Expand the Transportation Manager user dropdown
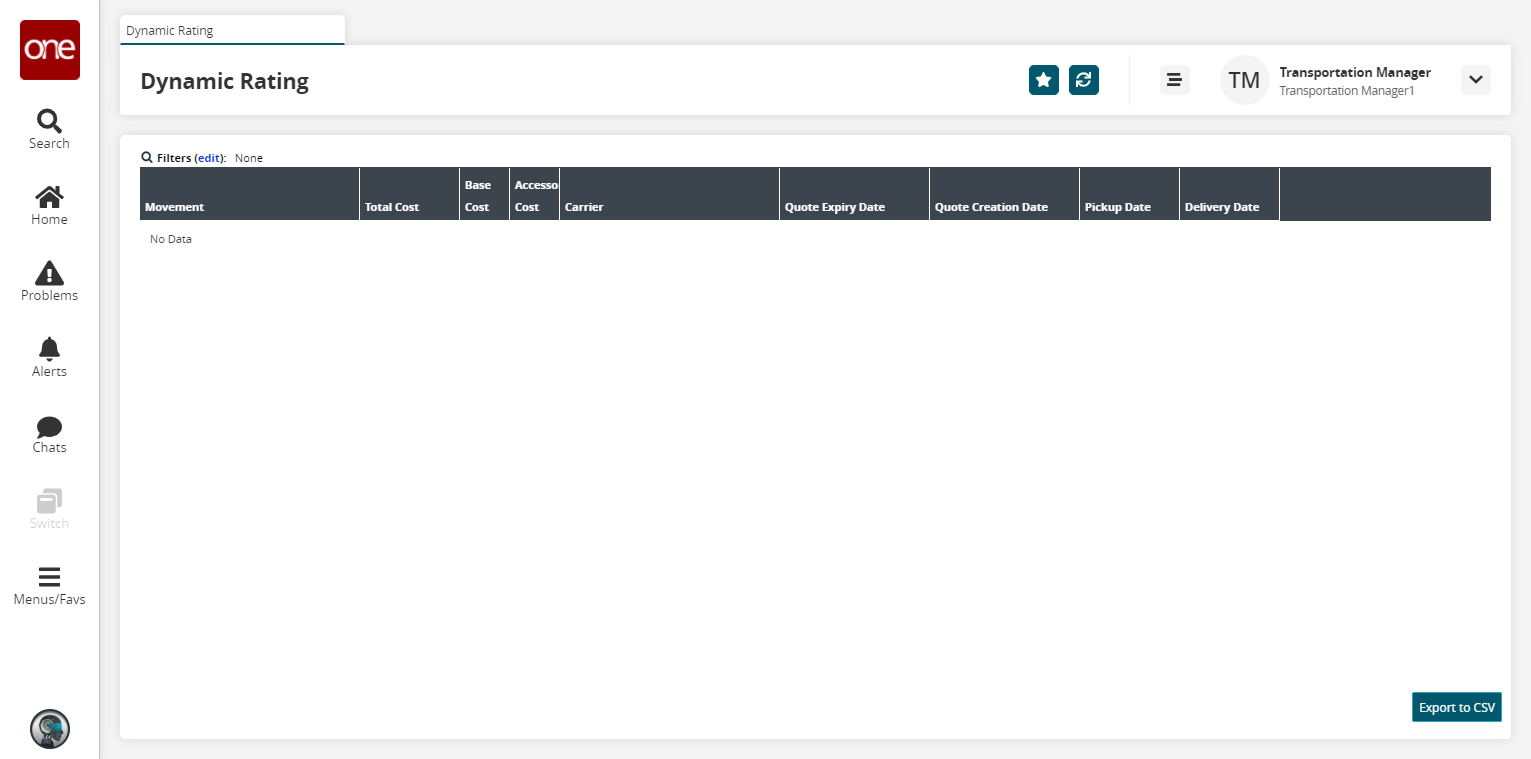The width and height of the screenshot is (1531, 759). [1476, 80]
